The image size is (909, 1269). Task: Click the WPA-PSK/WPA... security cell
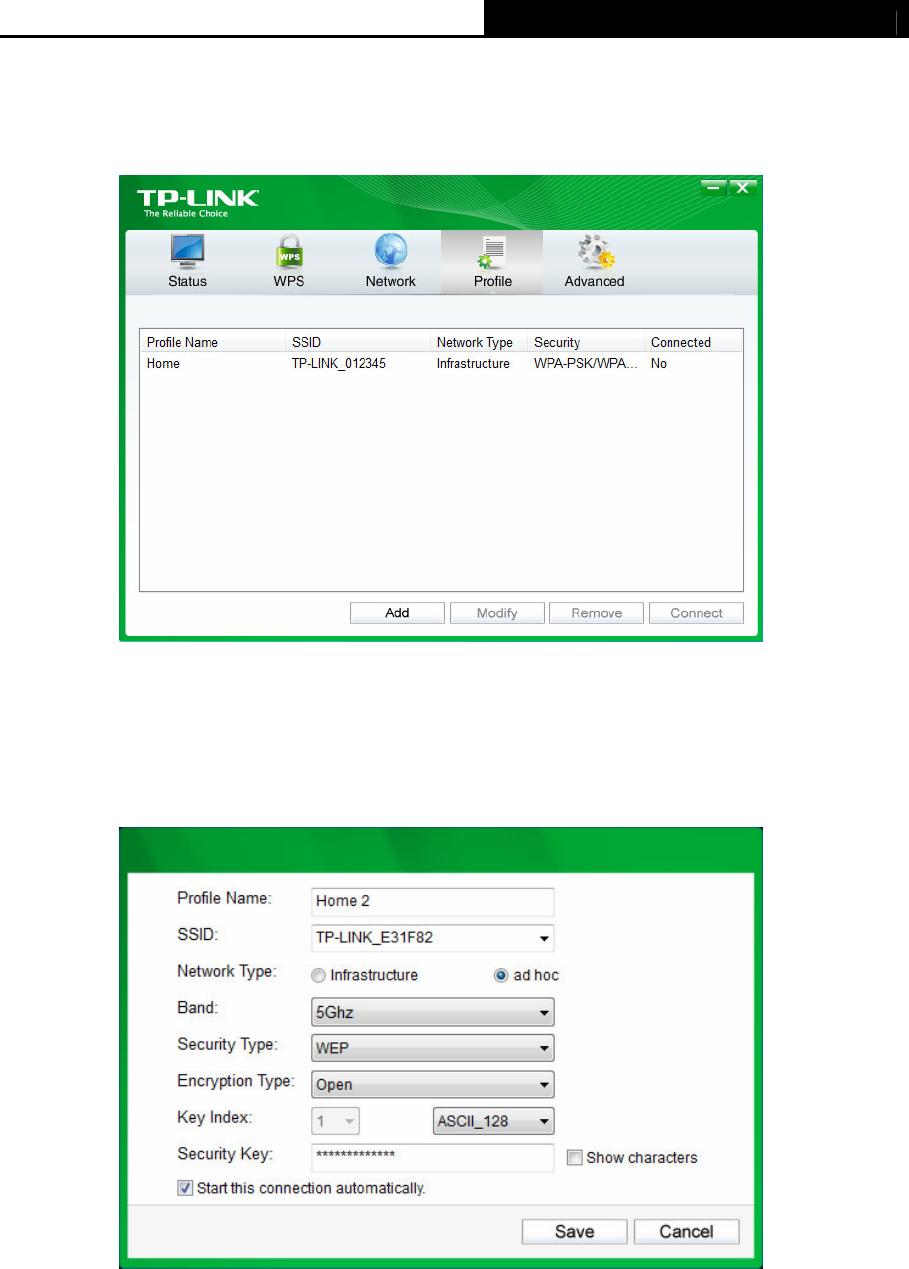point(585,364)
